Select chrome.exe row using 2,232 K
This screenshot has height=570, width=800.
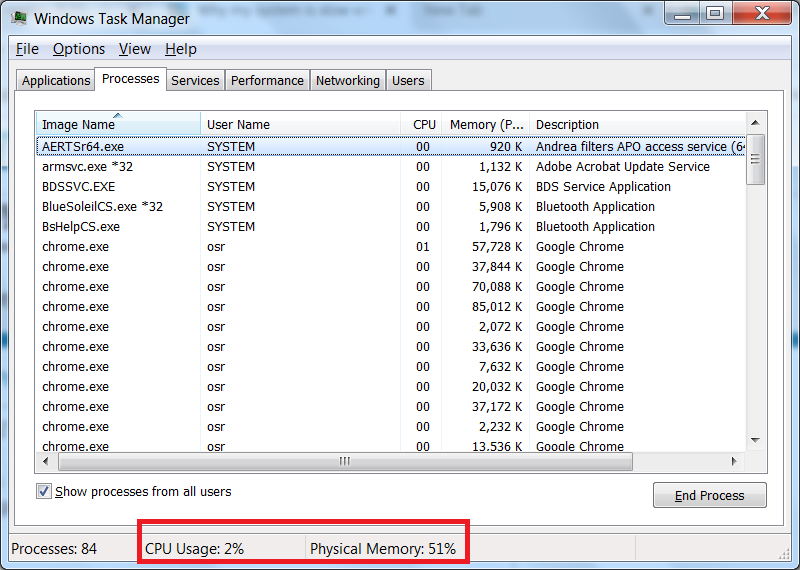pos(391,427)
